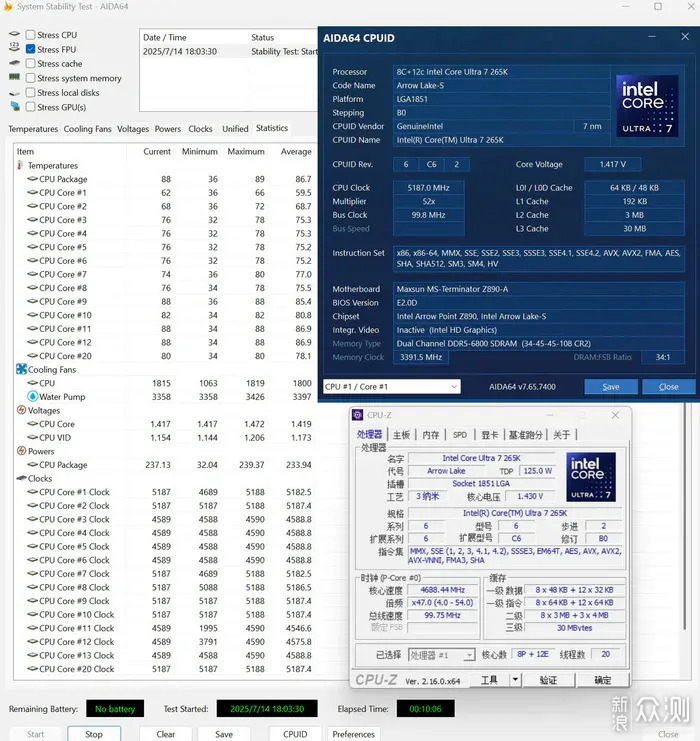Select CPU-Z graphics (显卡) tab

(490, 434)
